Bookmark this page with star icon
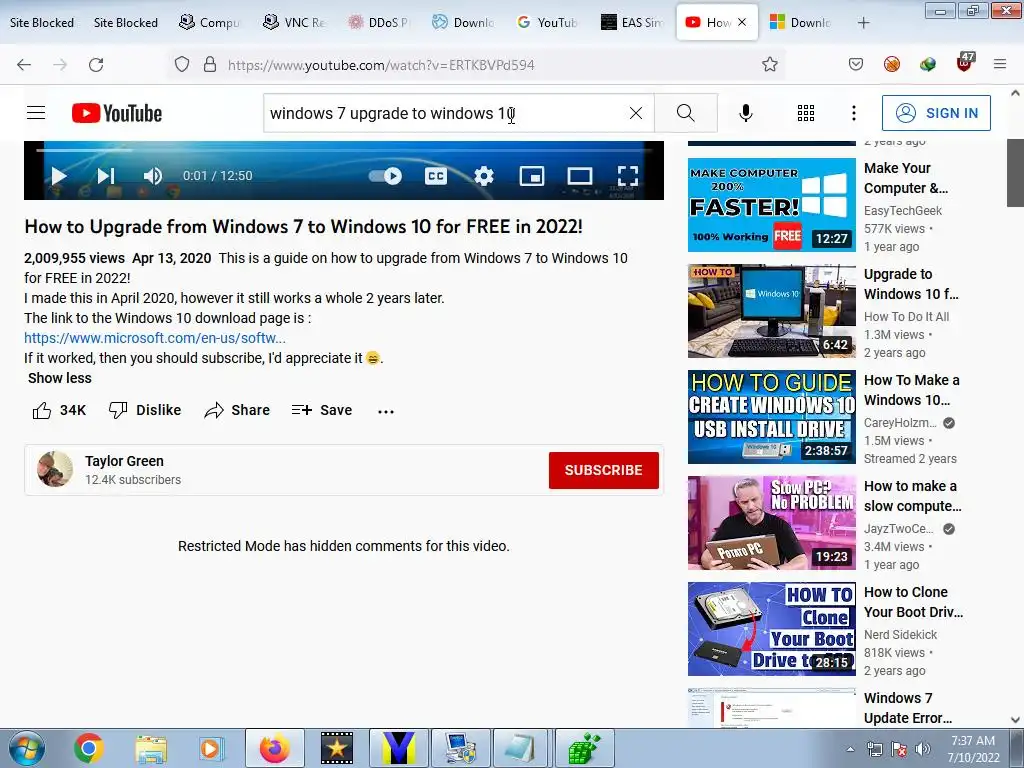 (x=770, y=64)
